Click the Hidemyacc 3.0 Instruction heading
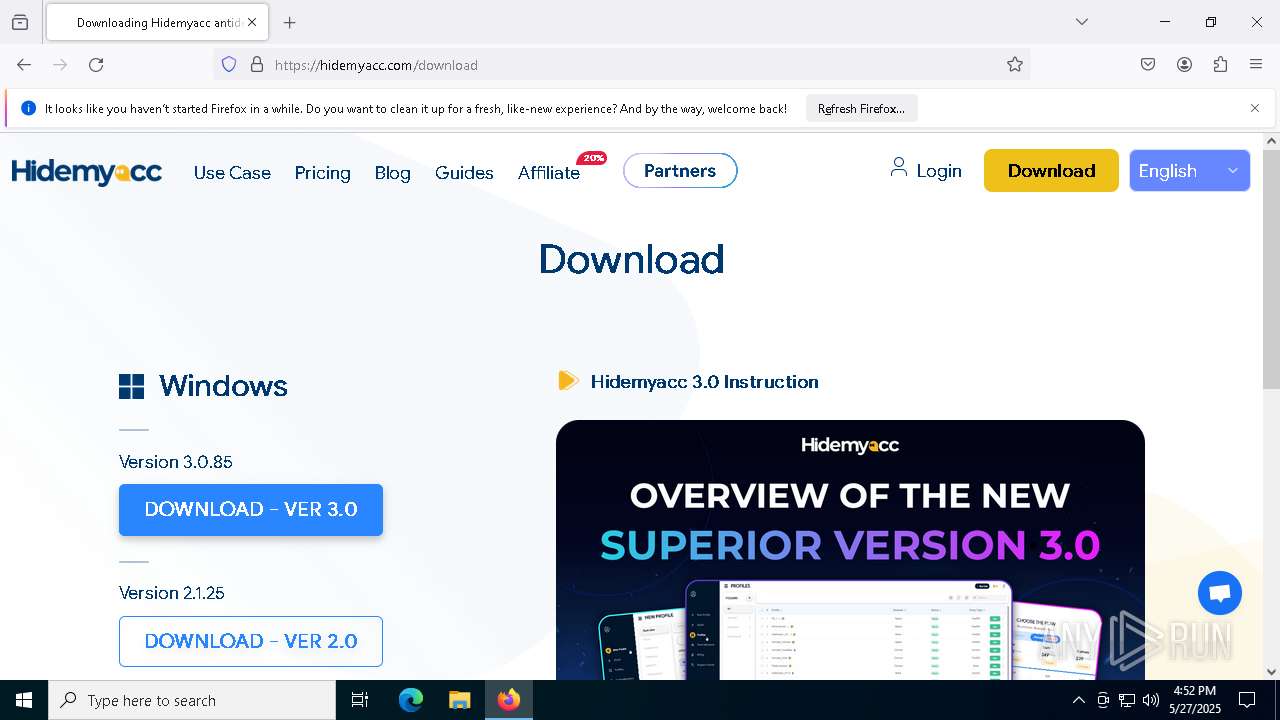The width and height of the screenshot is (1280, 720). click(704, 382)
